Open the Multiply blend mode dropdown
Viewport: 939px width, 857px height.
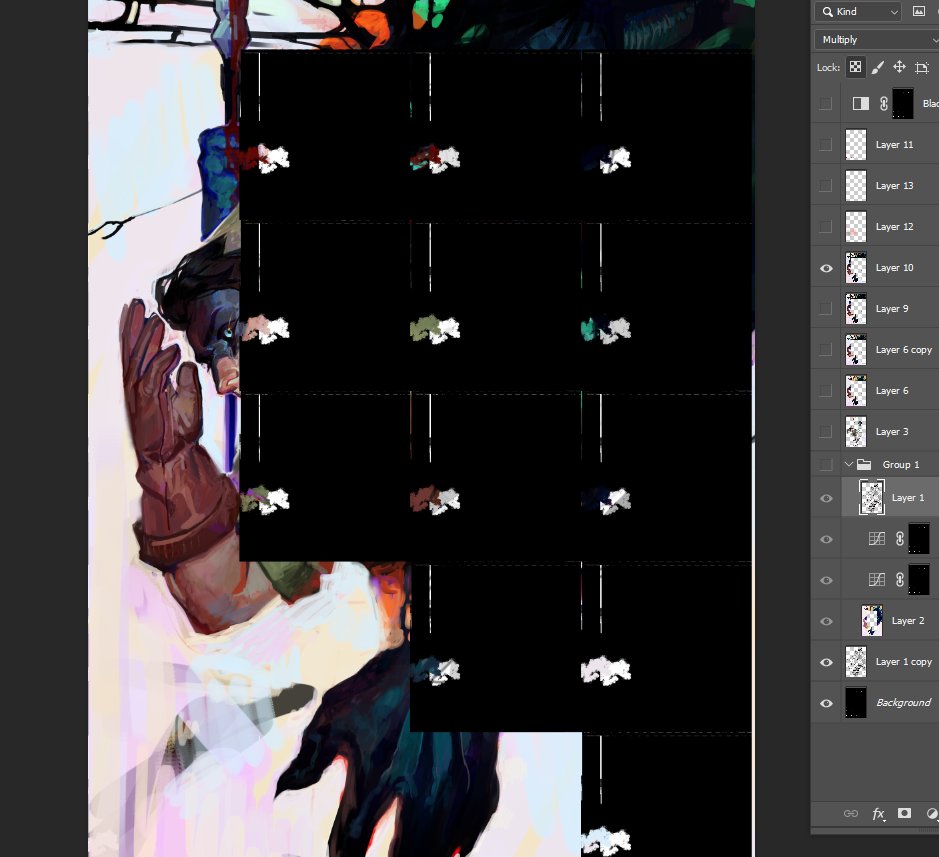(877, 40)
